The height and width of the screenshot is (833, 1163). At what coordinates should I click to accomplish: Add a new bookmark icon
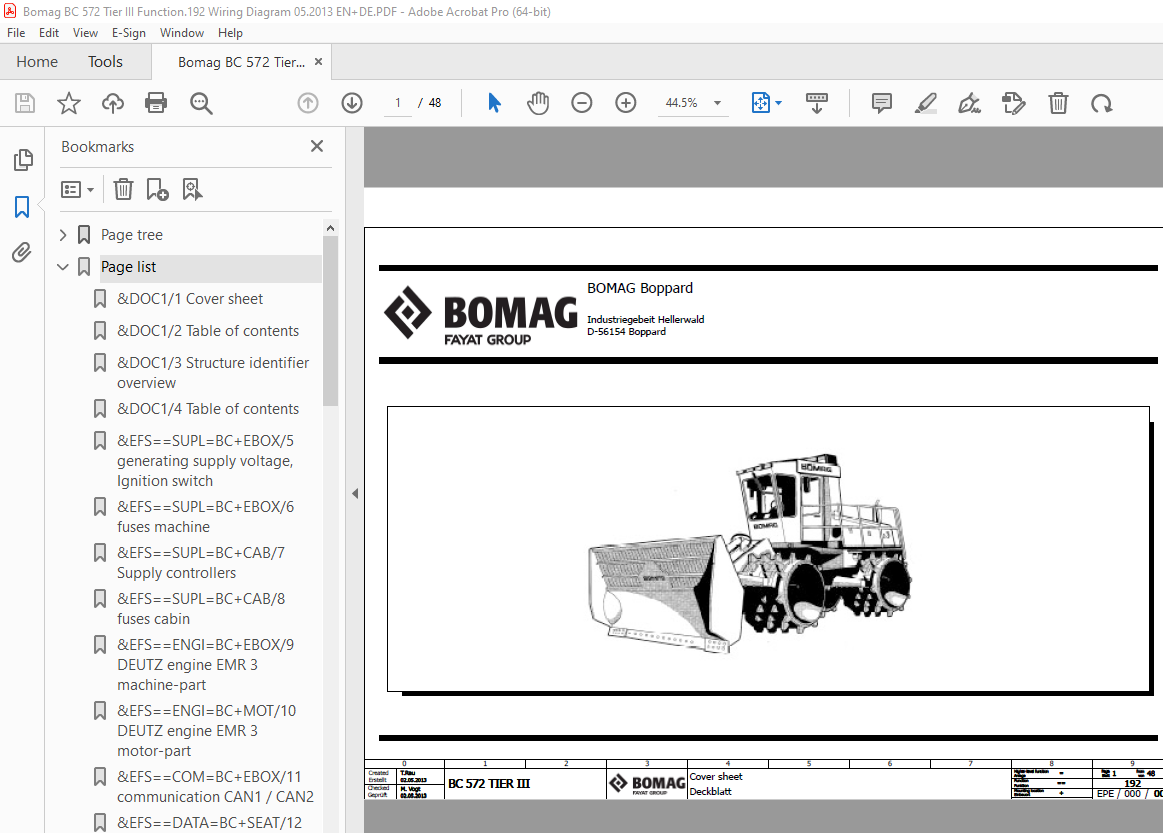point(157,189)
